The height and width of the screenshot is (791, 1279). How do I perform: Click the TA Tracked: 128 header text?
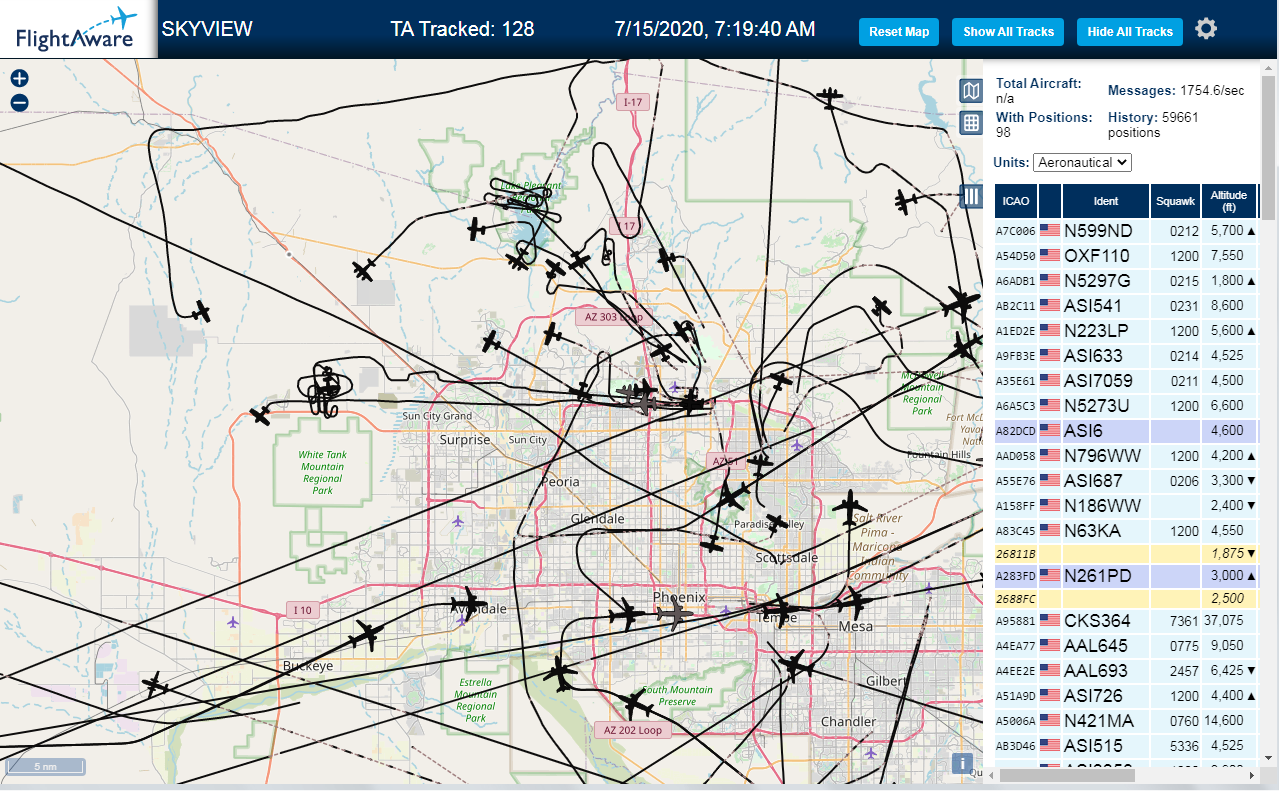tap(462, 29)
